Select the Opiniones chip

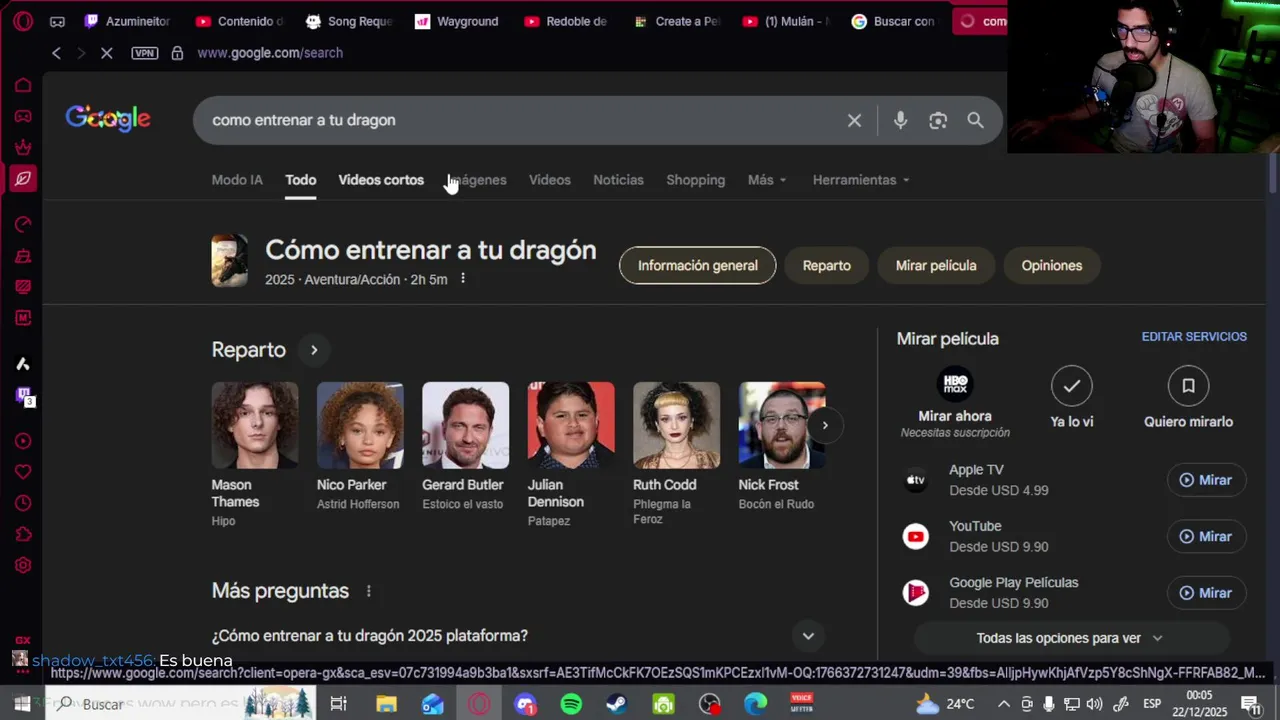click(1051, 265)
